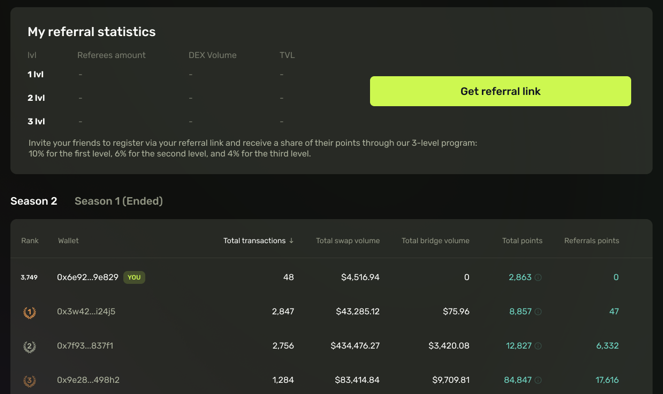Click wallet address 0x9e28...498h2
This screenshot has width=663, height=394.
(x=88, y=380)
